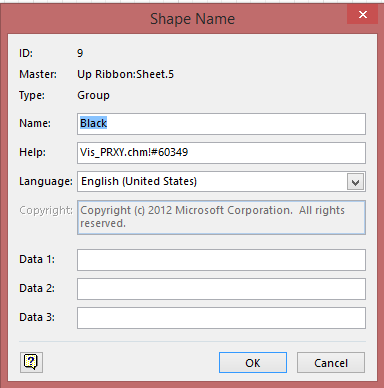
Task: Close the Shape Name dialog
Action: click(x=363, y=14)
